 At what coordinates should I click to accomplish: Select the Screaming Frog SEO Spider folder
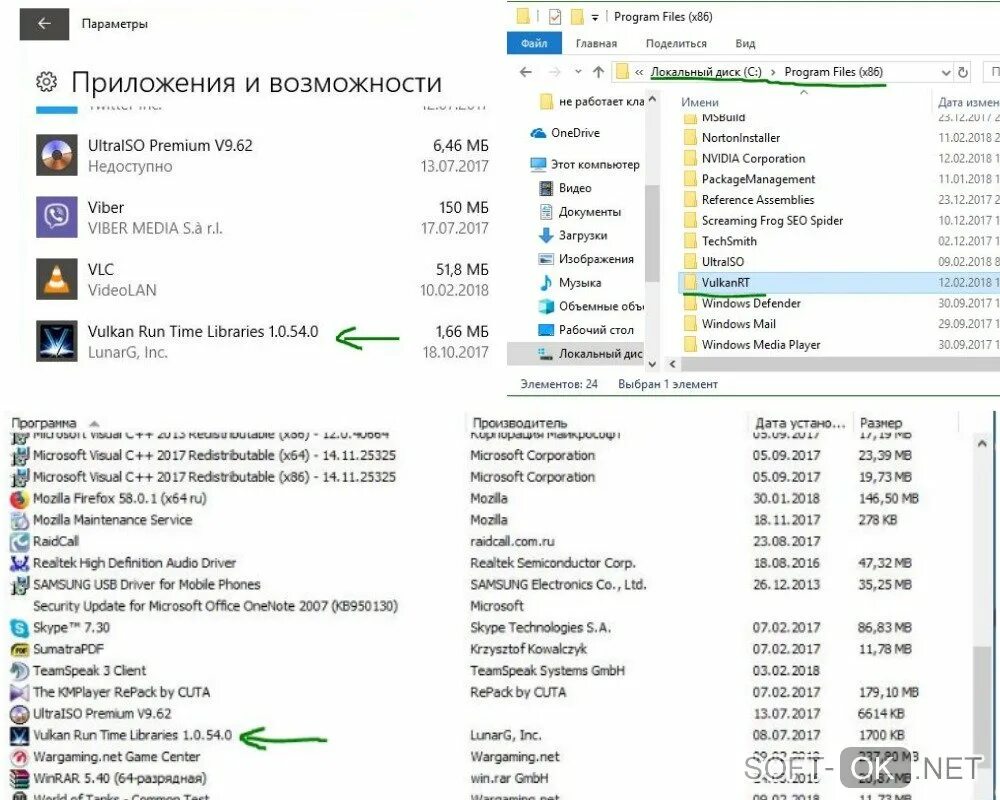pos(763,221)
